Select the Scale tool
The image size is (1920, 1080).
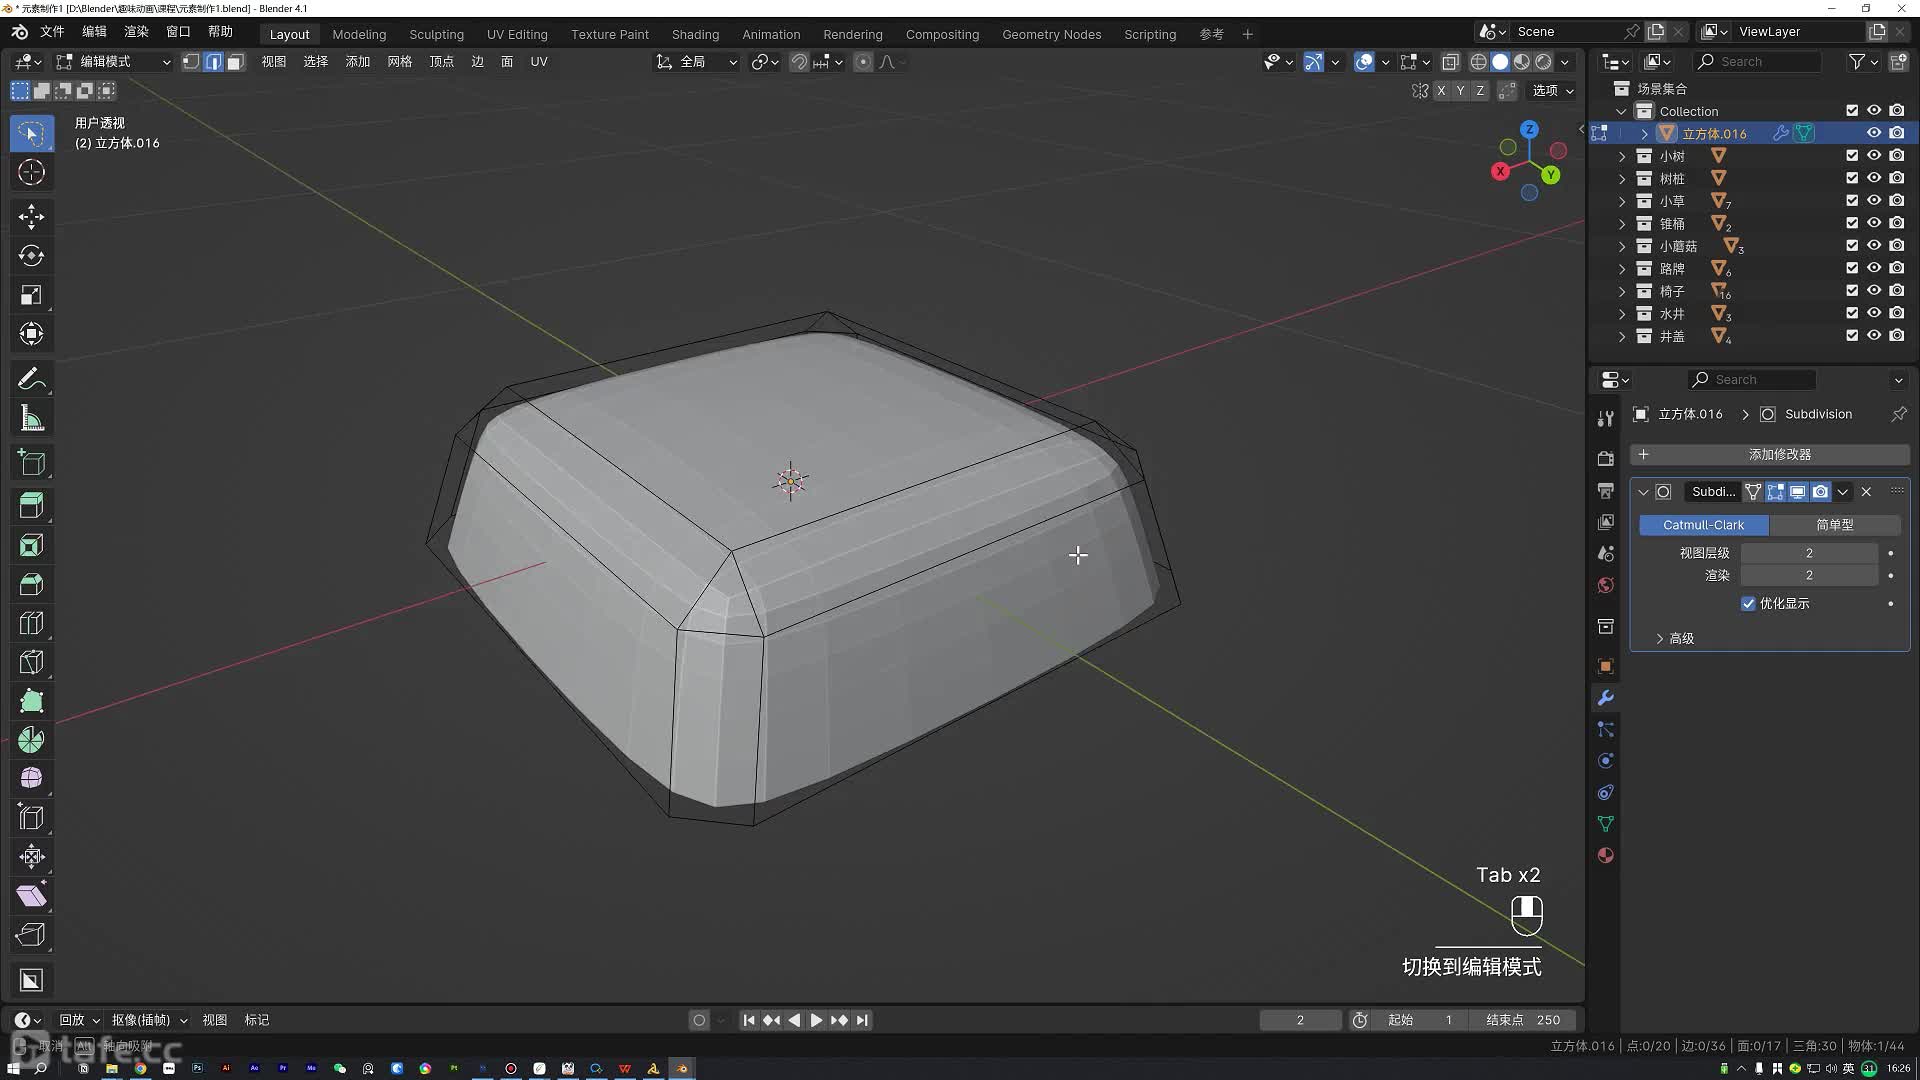coord(31,295)
